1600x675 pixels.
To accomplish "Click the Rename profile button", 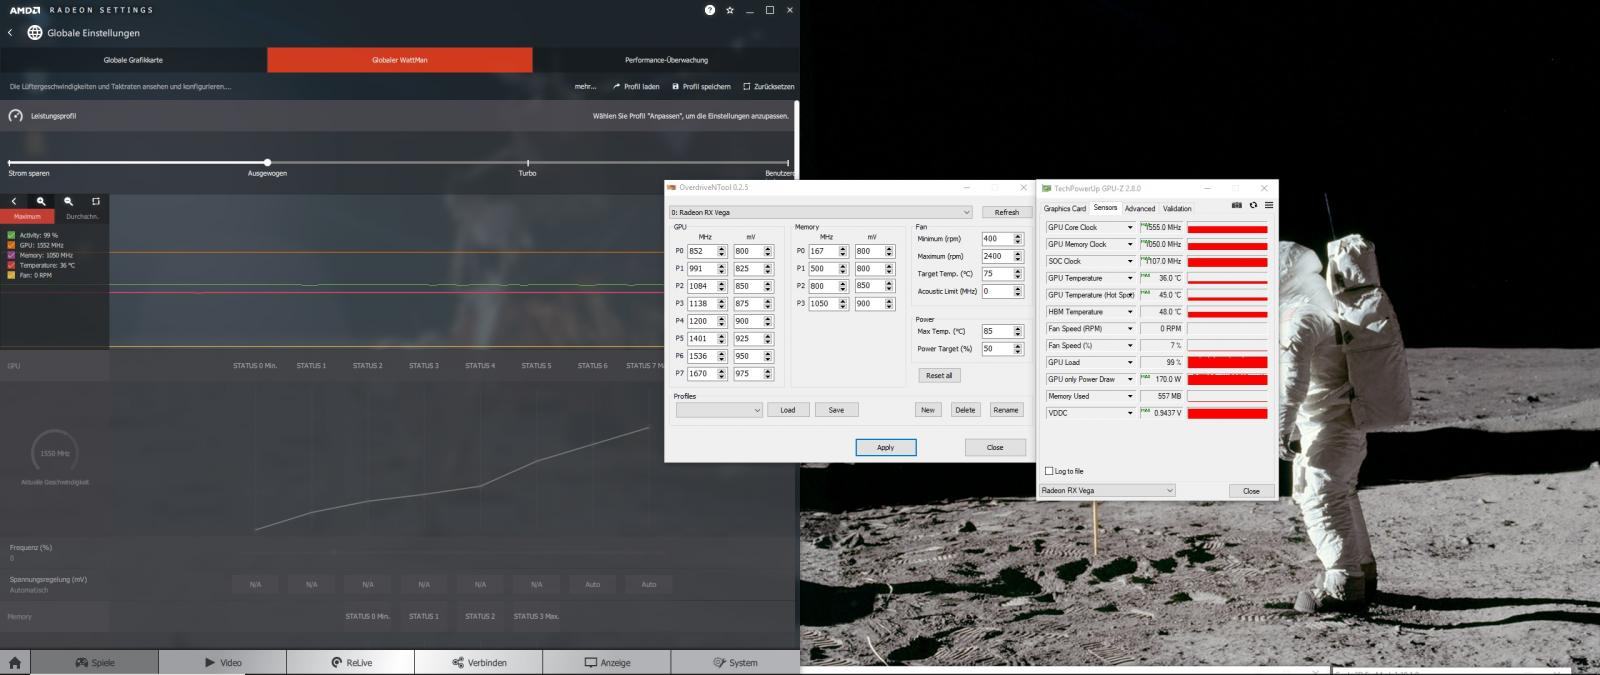I will [x=1006, y=410].
